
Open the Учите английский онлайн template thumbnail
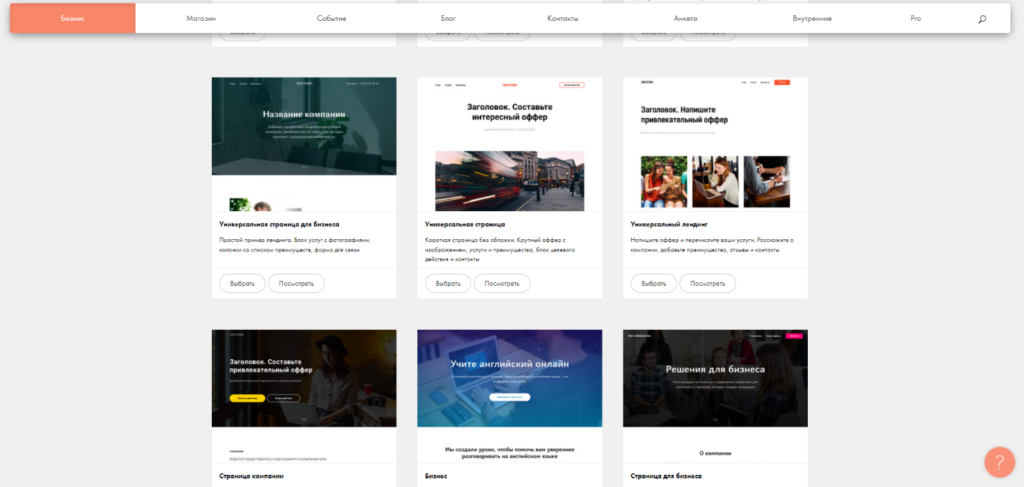pyautogui.click(x=509, y=396)
